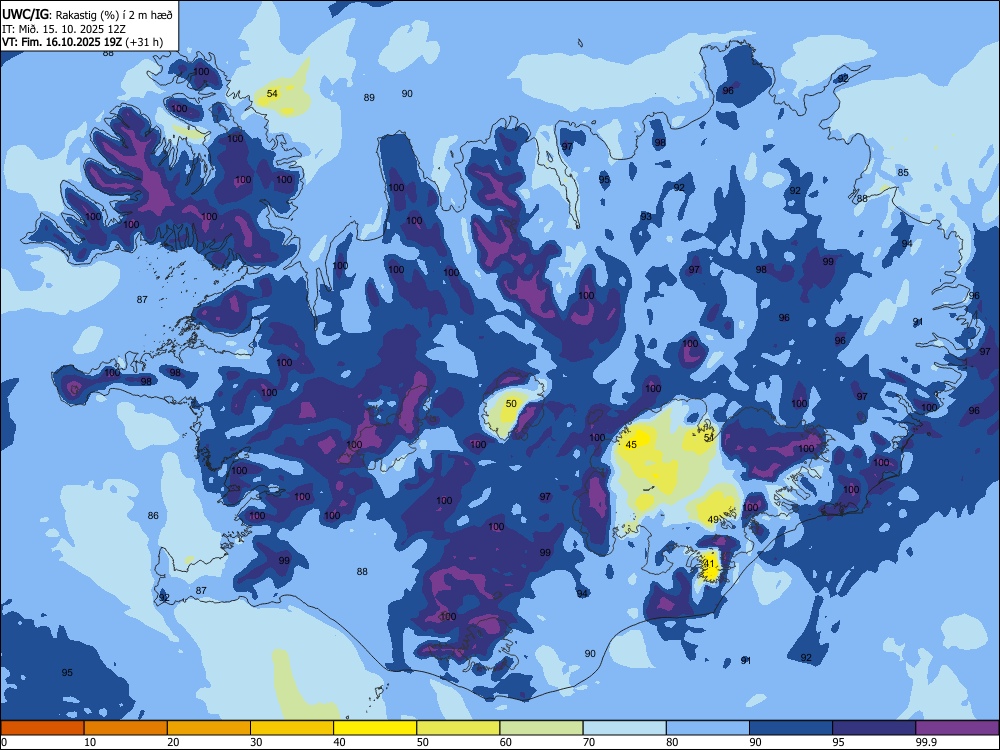Click the legend tick label '70'
This screenshot has height=750, width=1000.
tap(589, 742)
